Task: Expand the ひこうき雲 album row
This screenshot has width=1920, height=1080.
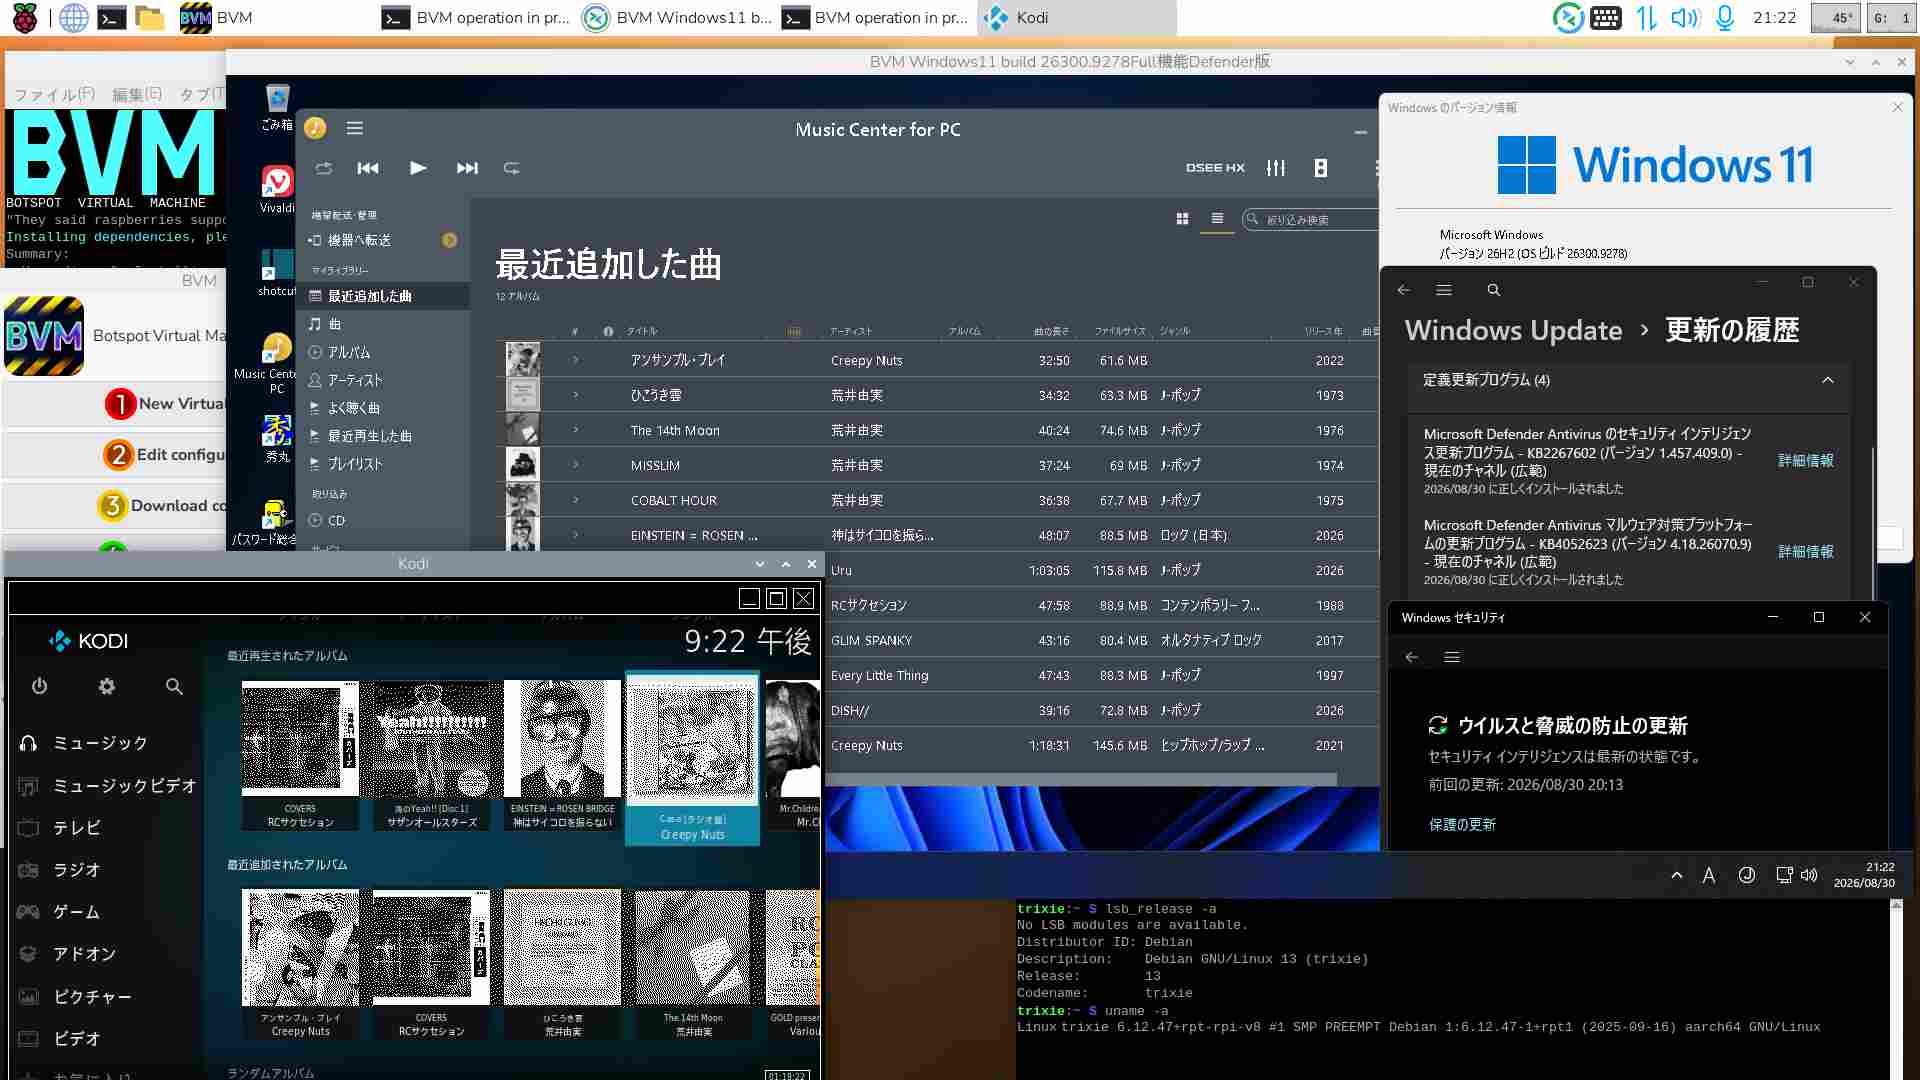Action: pos(575,395)
